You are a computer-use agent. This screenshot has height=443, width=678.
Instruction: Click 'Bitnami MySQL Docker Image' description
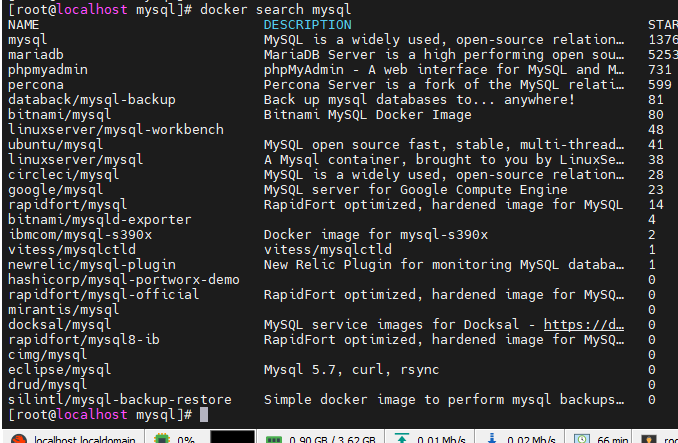[368, 115]
